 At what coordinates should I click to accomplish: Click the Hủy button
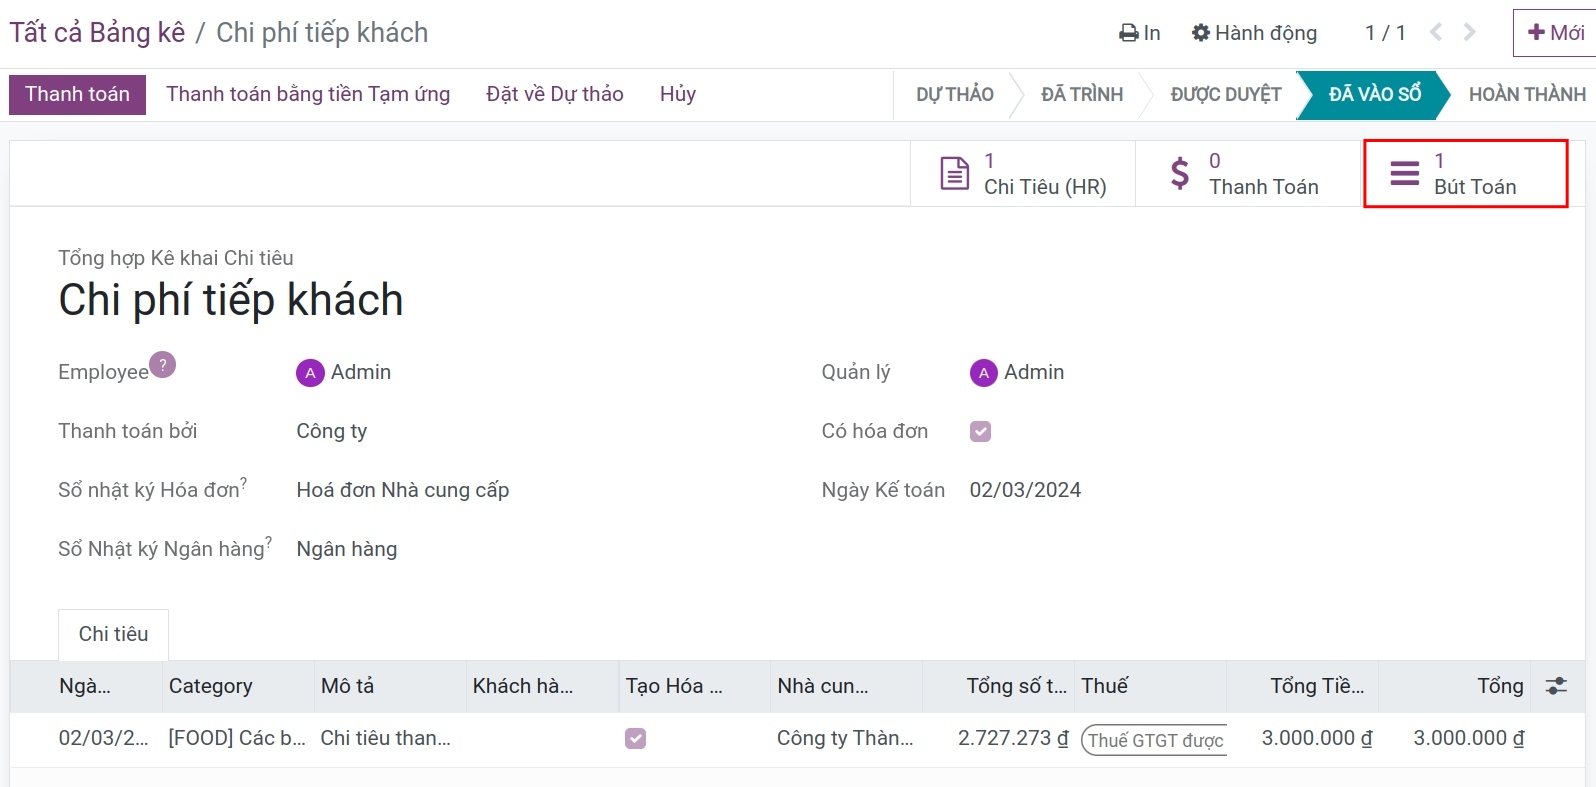(678, 94)
